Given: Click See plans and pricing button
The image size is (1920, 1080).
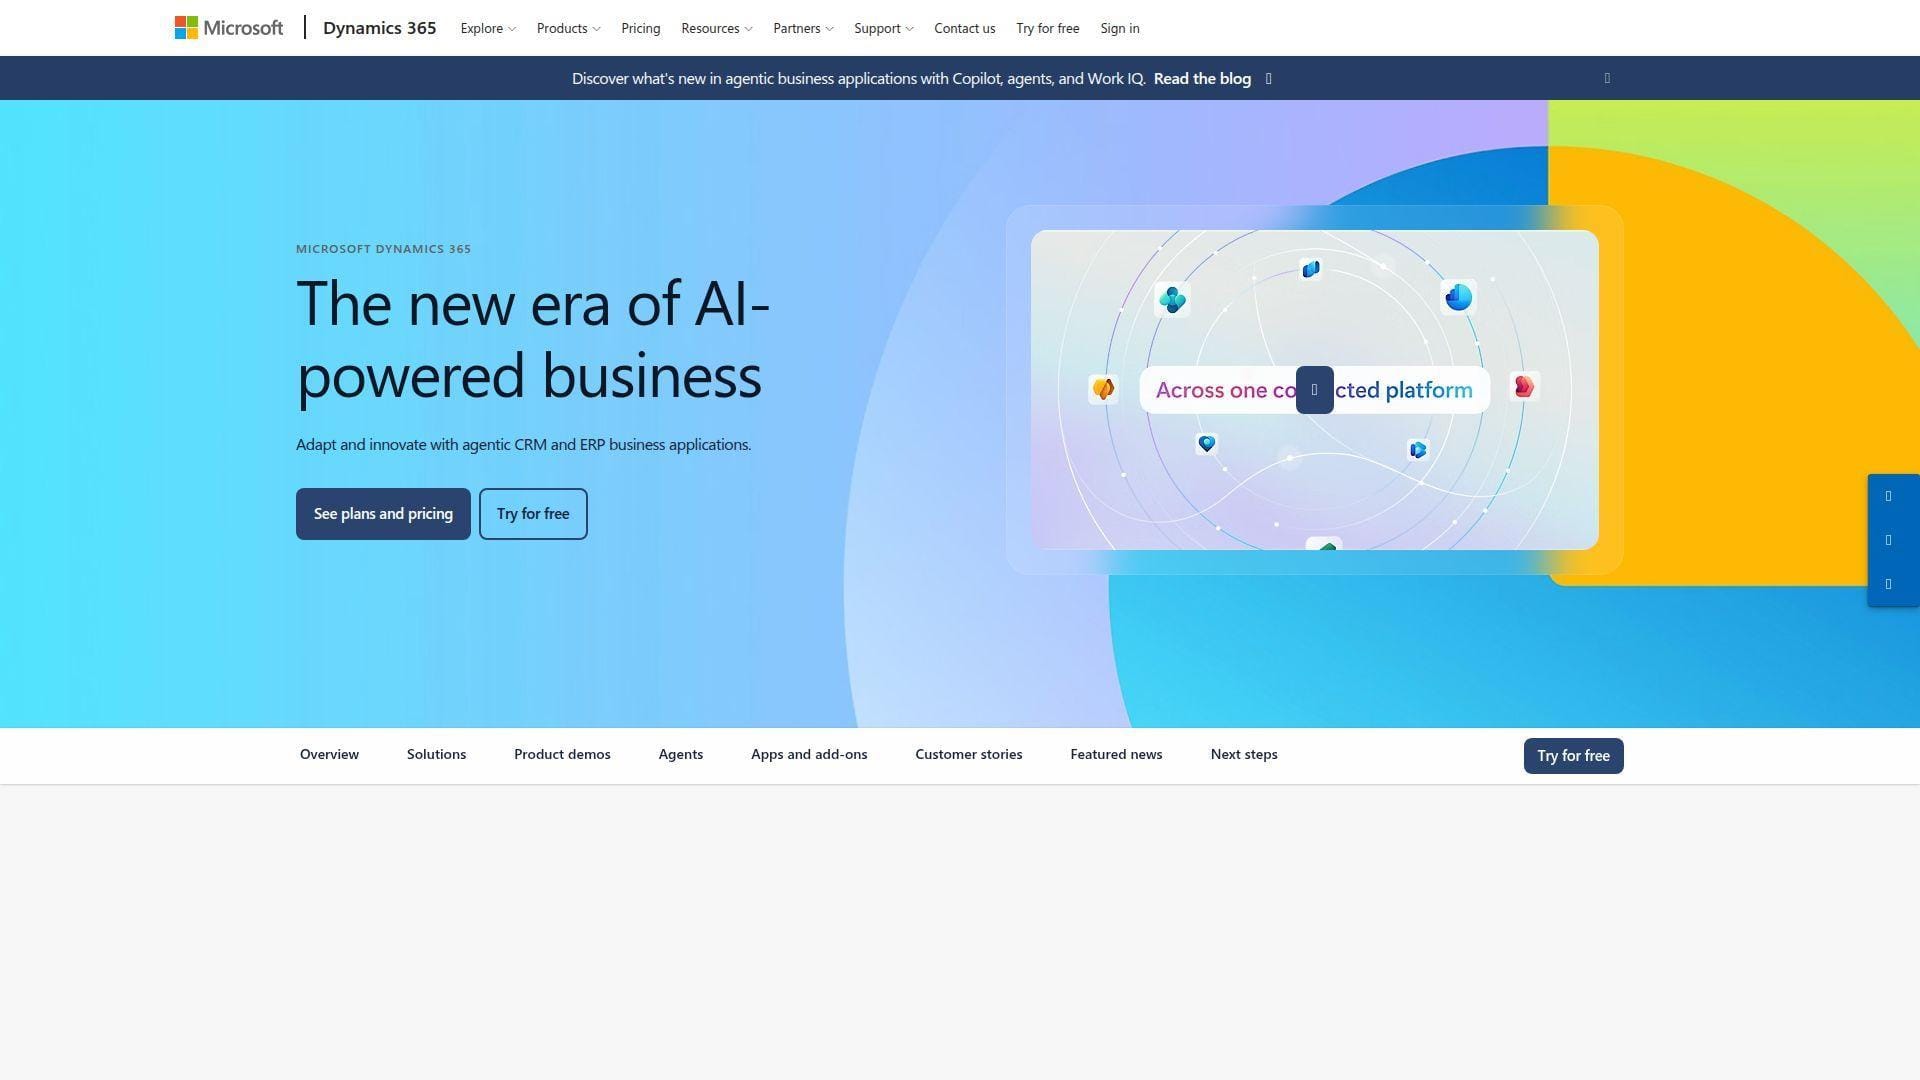Looking at the screenshot, I should 383,514.
